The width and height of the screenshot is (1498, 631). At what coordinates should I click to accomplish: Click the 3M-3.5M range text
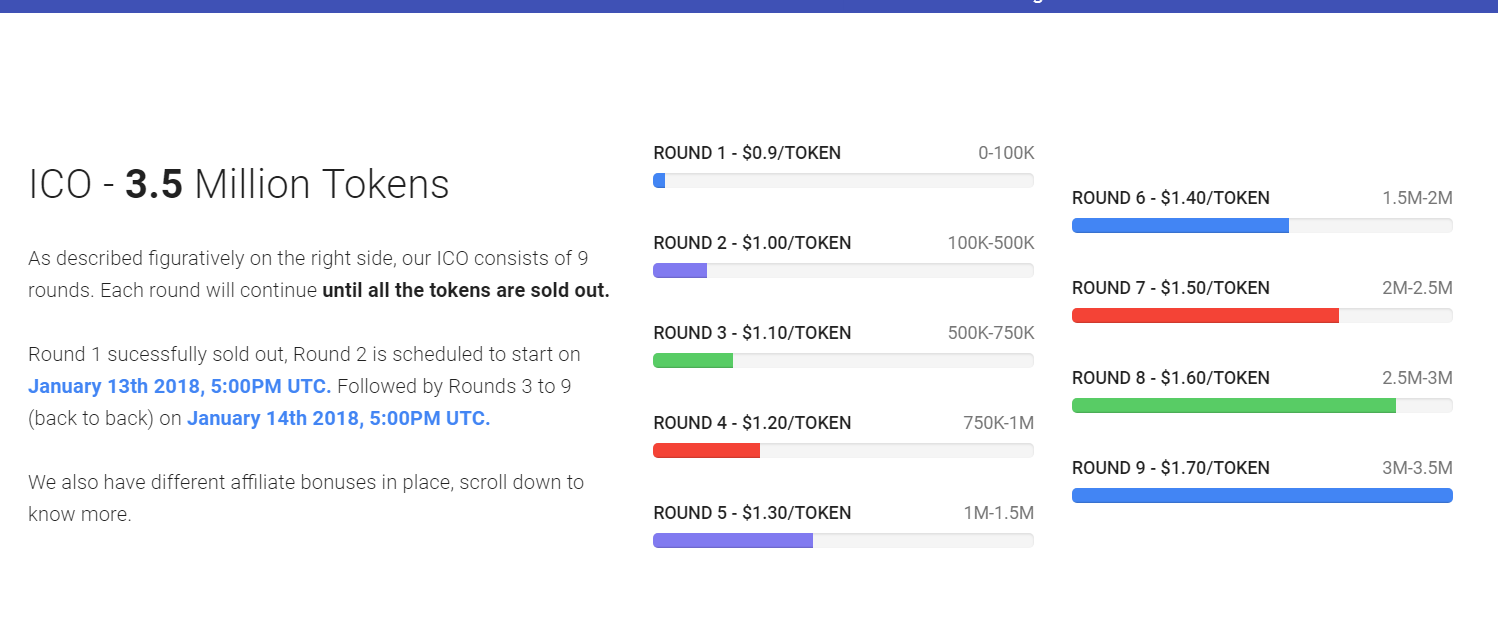[x=1417, y=468]
